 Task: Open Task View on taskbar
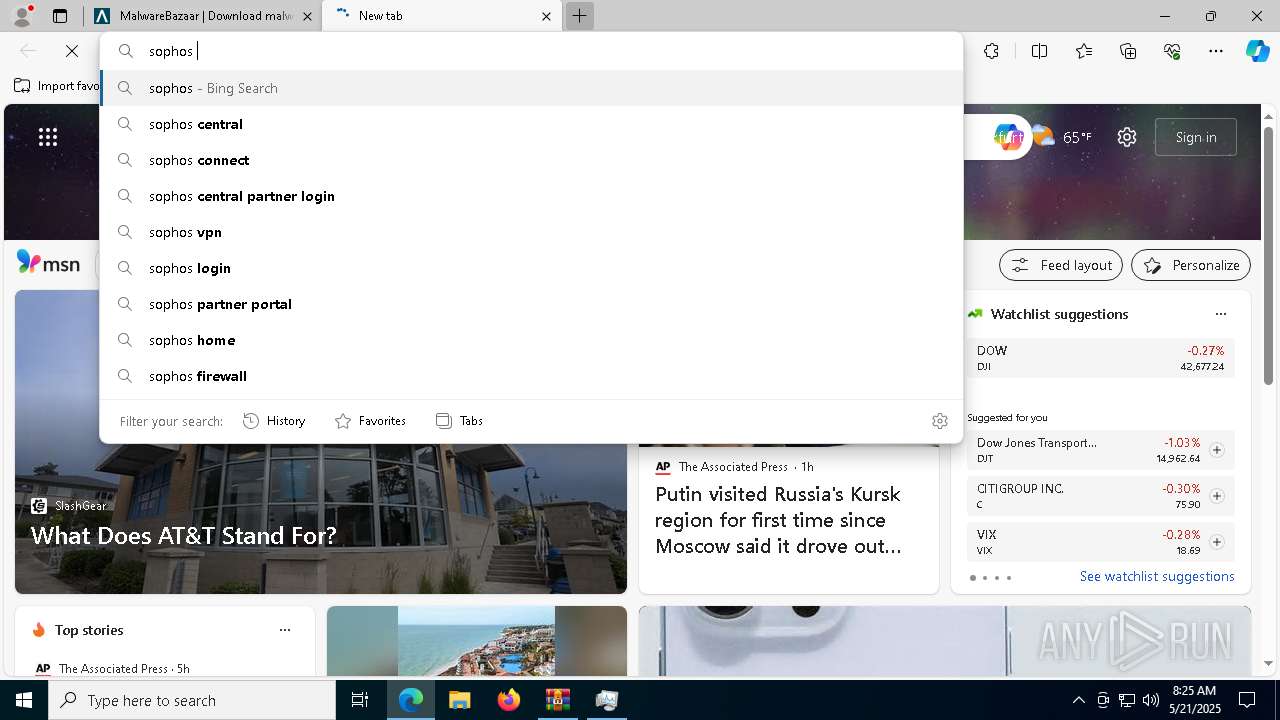pos(360,700)
